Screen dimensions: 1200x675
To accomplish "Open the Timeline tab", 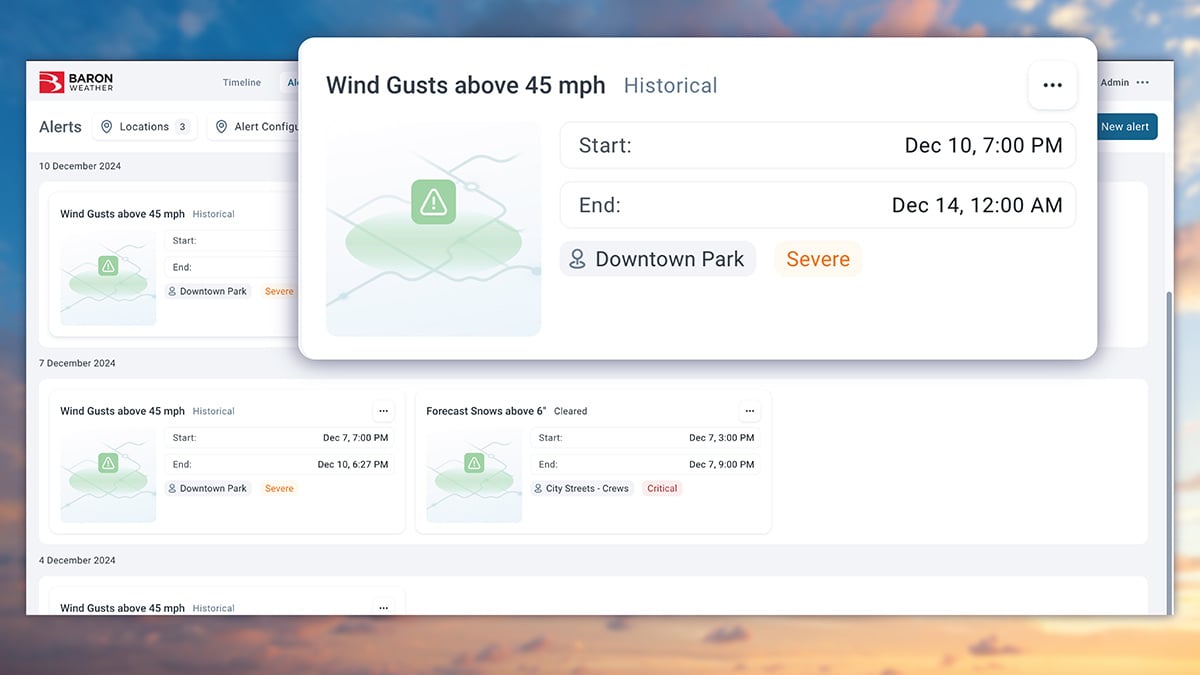I will click(x=241, y=83).
